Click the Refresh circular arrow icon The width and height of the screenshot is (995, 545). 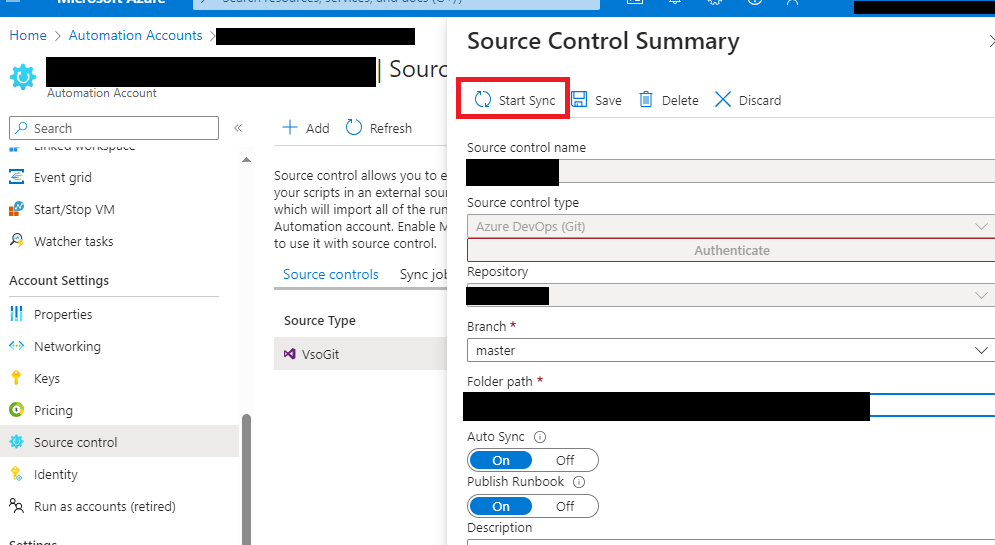point(353,128)
